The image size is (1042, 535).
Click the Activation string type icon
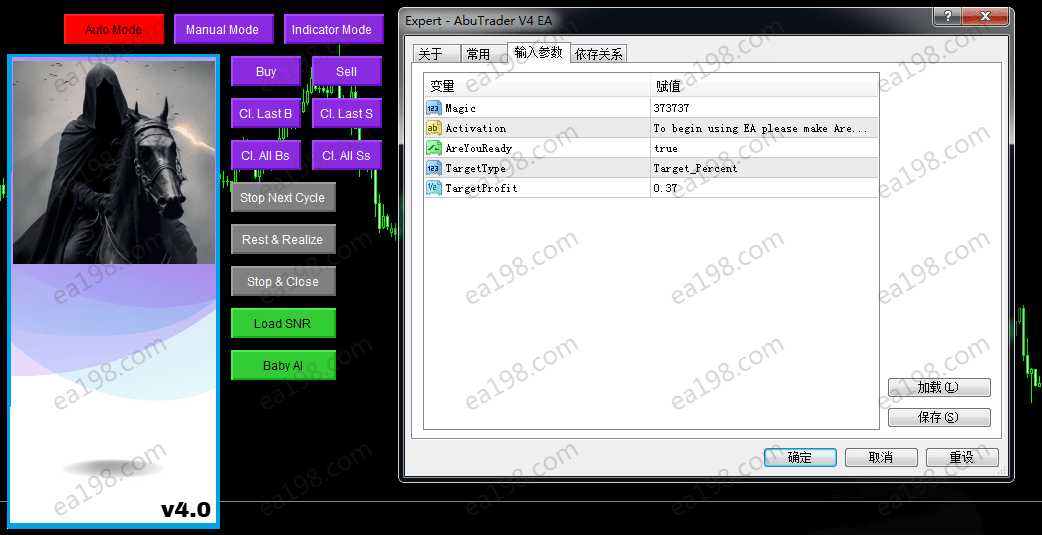click(433, 128)
